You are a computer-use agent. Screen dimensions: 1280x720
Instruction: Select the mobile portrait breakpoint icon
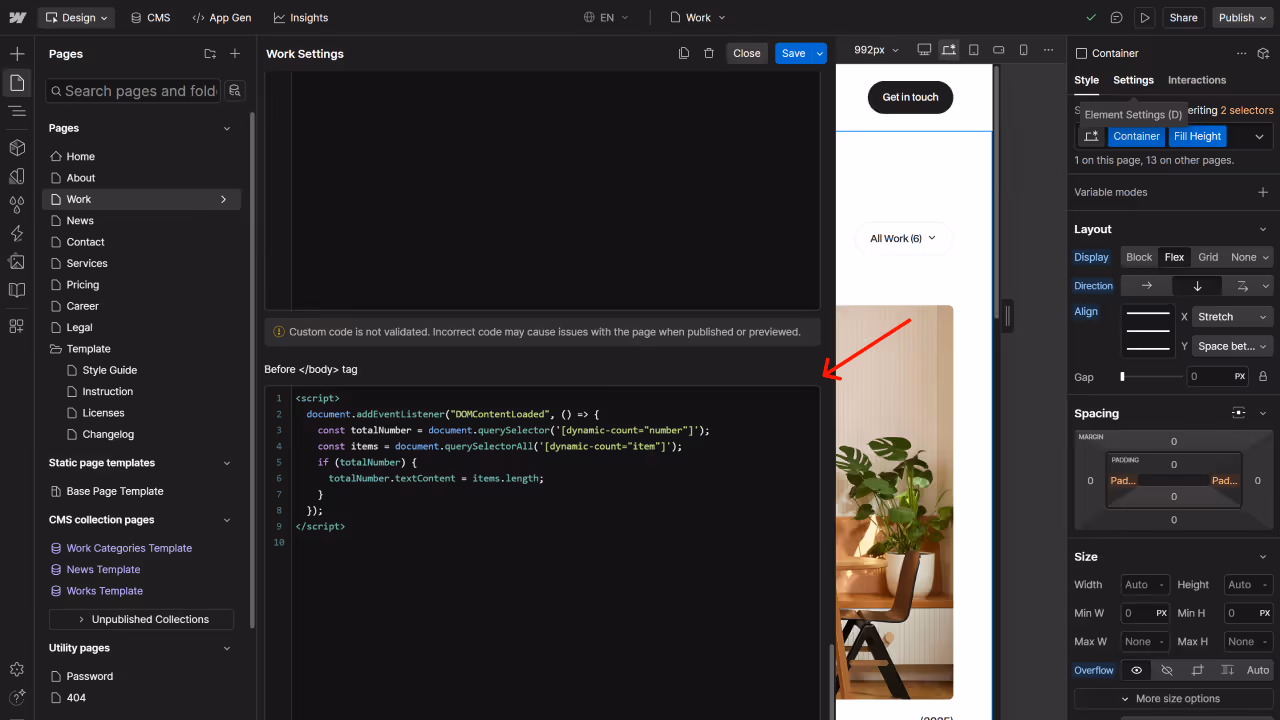[1023, 49]
